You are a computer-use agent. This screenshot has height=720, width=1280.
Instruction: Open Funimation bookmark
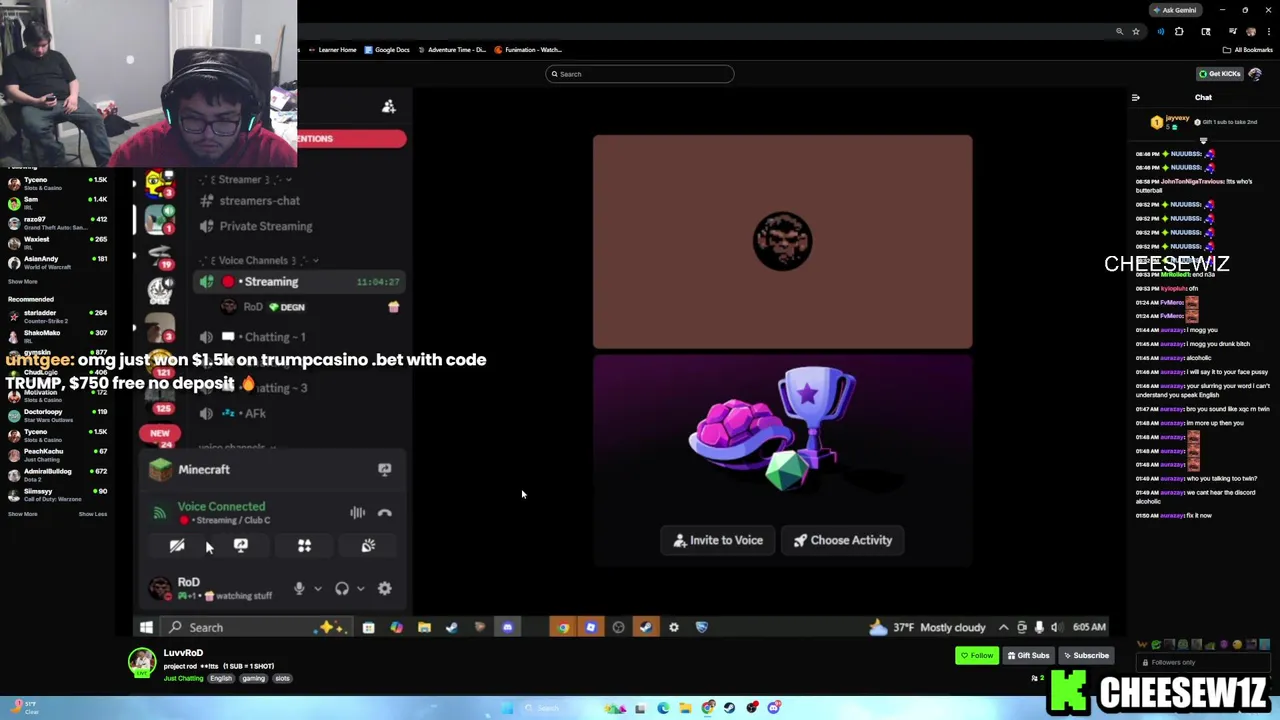pos(529,50)
